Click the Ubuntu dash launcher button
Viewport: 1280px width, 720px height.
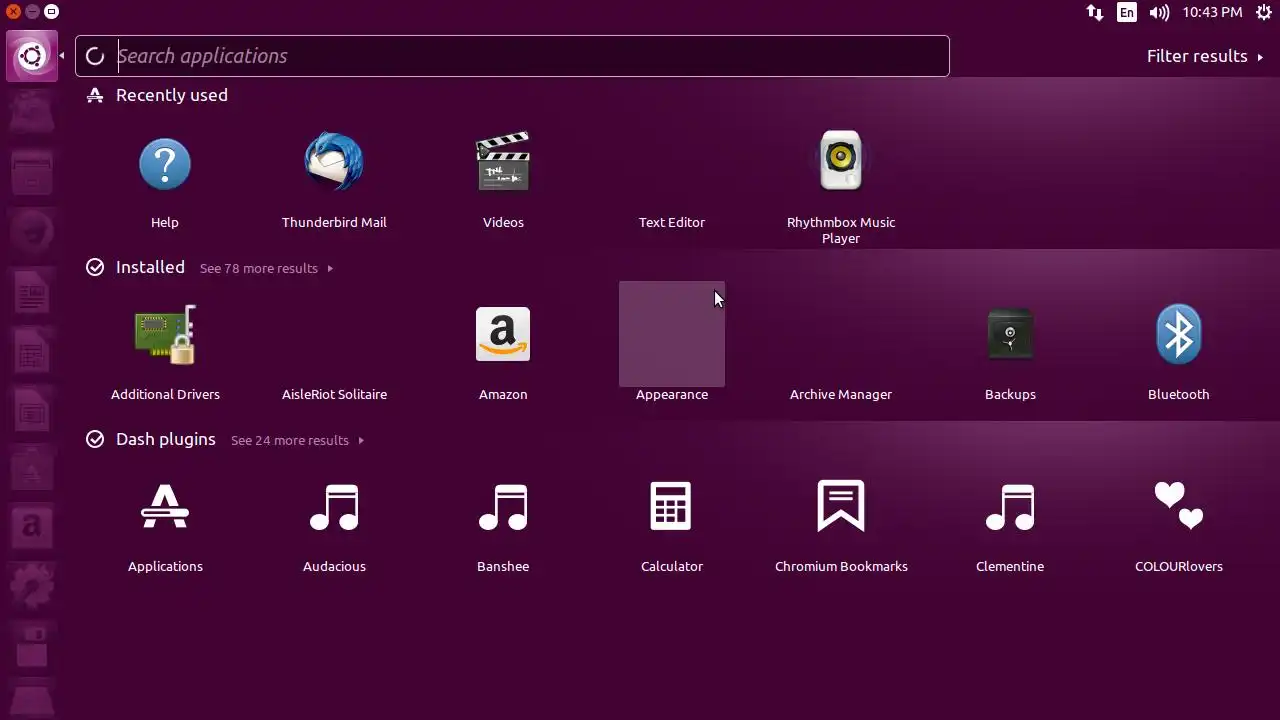31,56
